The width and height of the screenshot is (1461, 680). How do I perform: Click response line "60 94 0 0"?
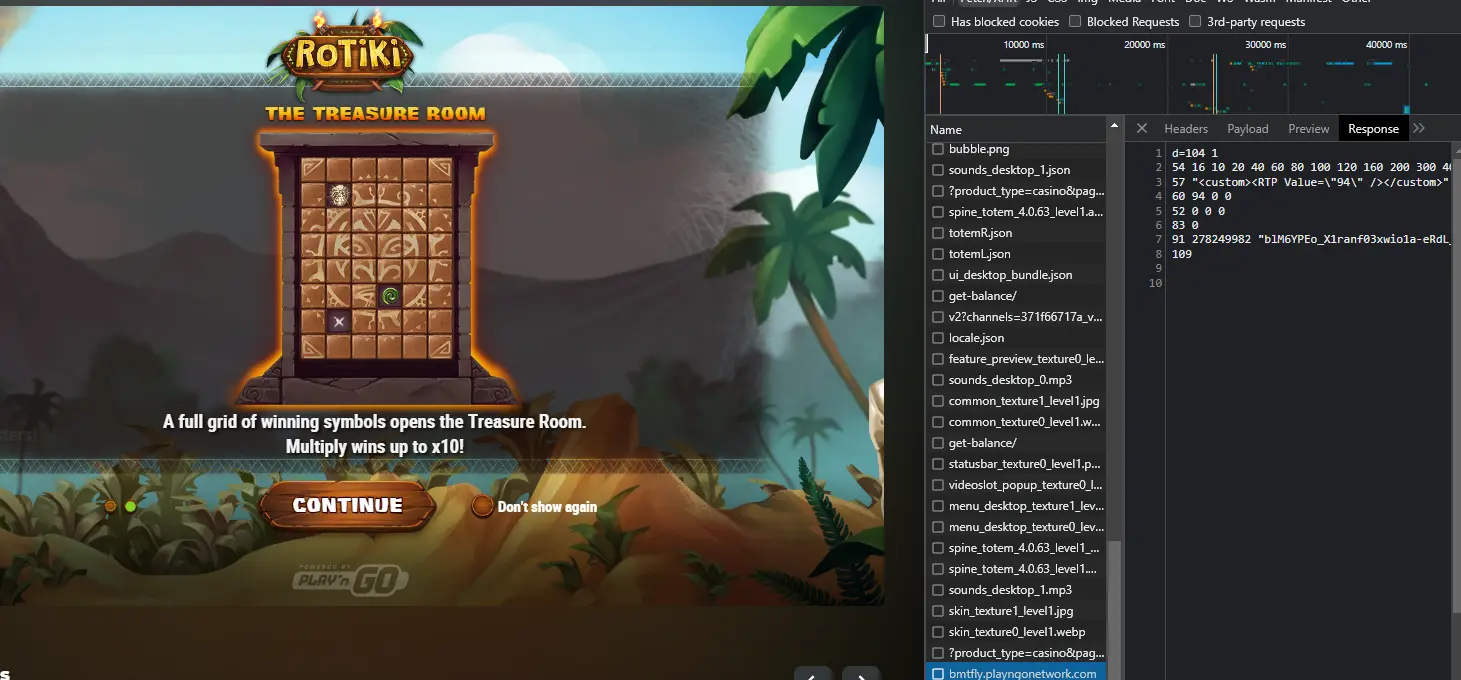coord(1201,197)
